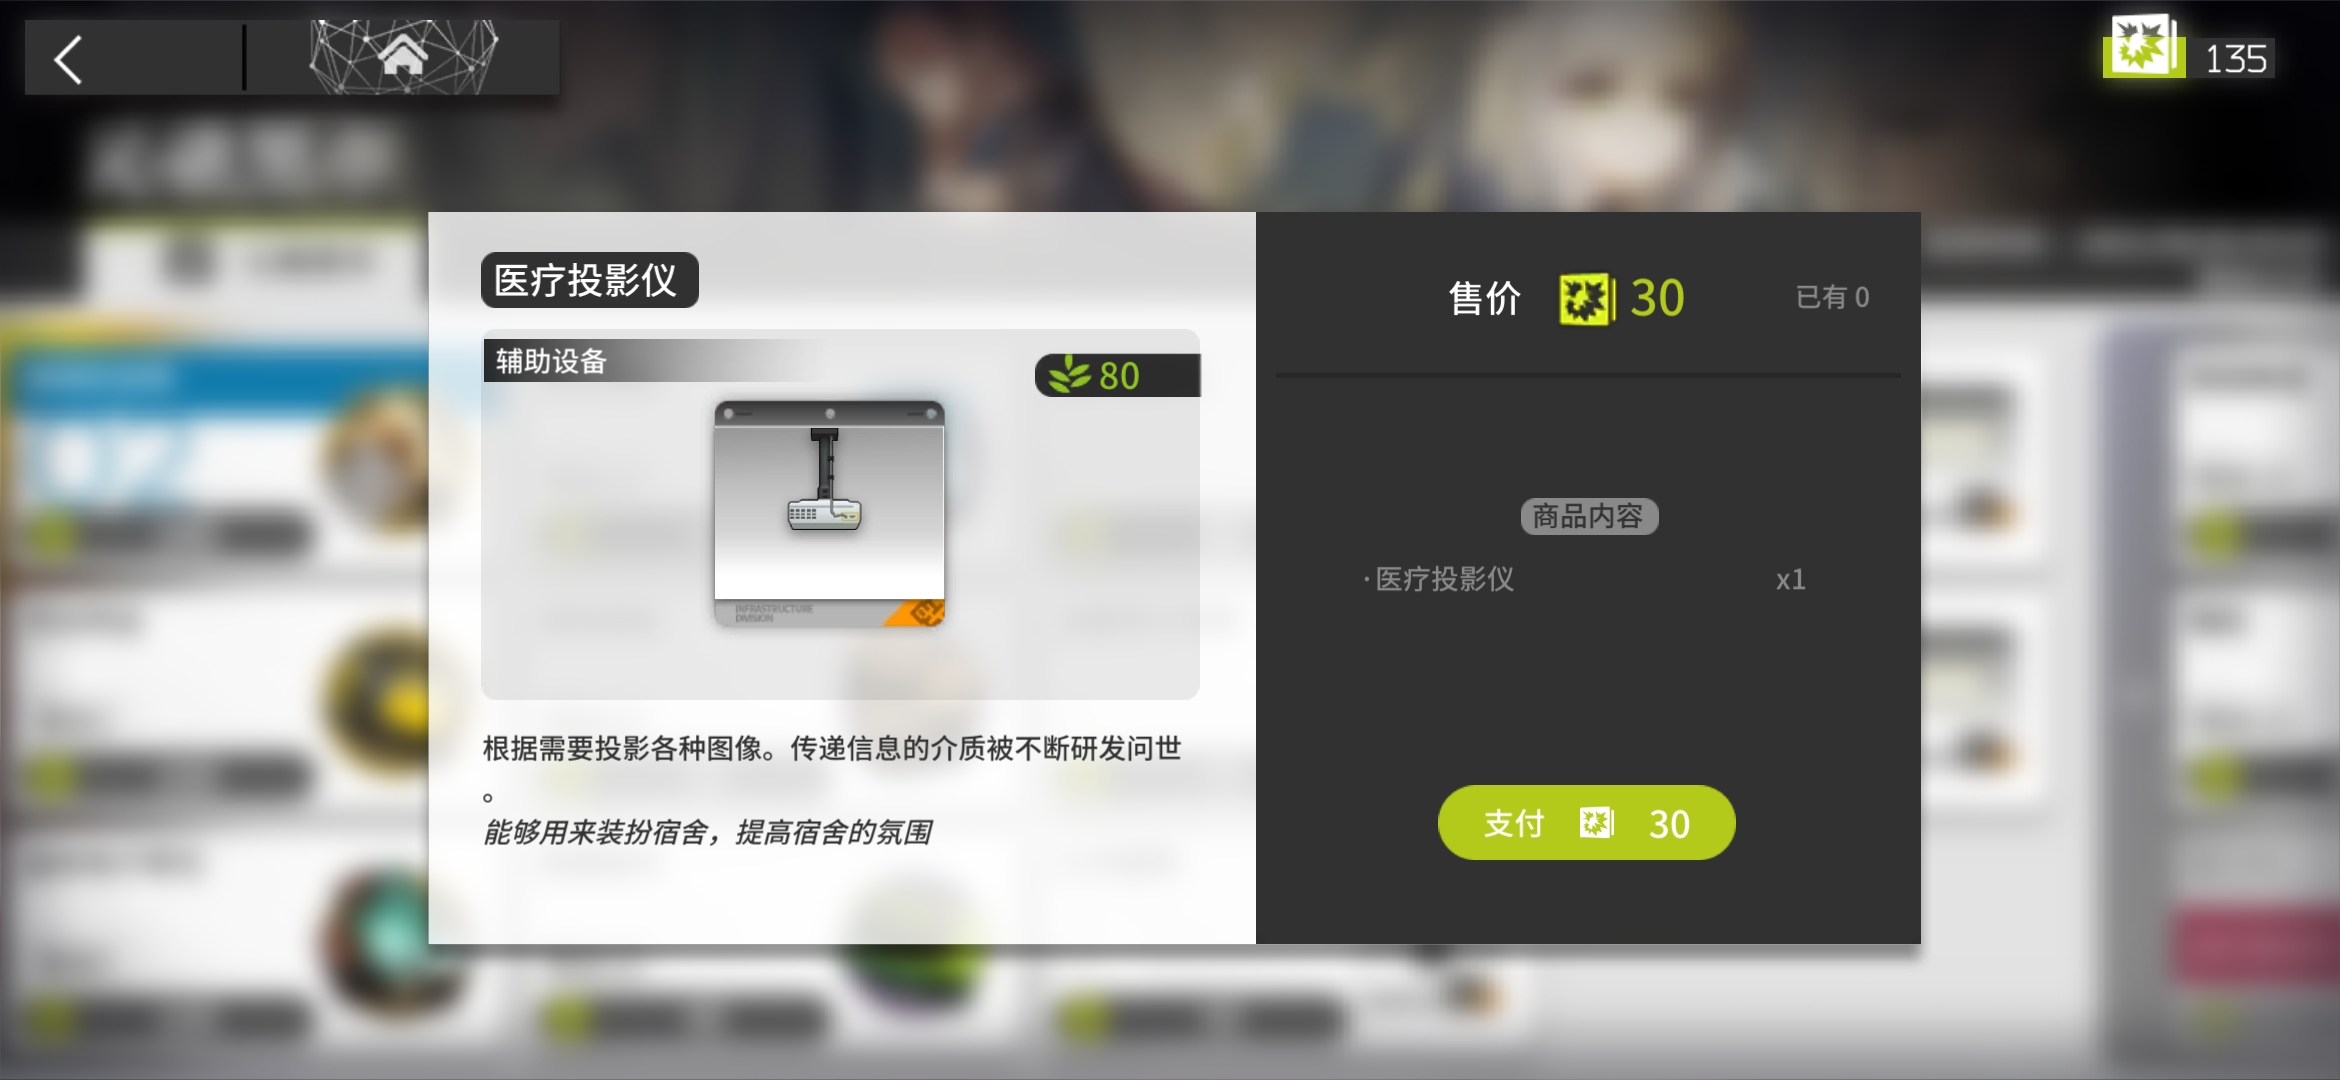Click the 医疗投影仪 title label
Screen dimensions: 2340x1080
(x=589, y=280)
